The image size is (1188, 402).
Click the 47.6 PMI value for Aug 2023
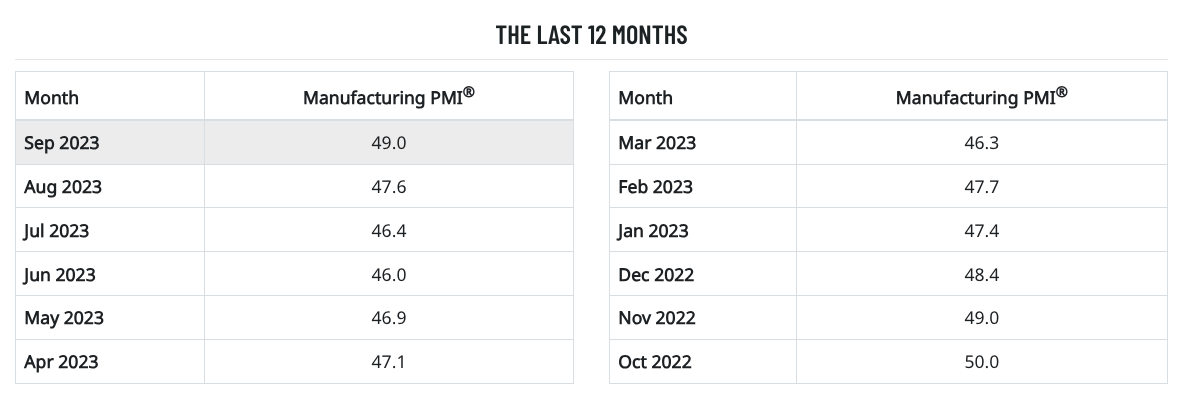[x=388, y=187]
